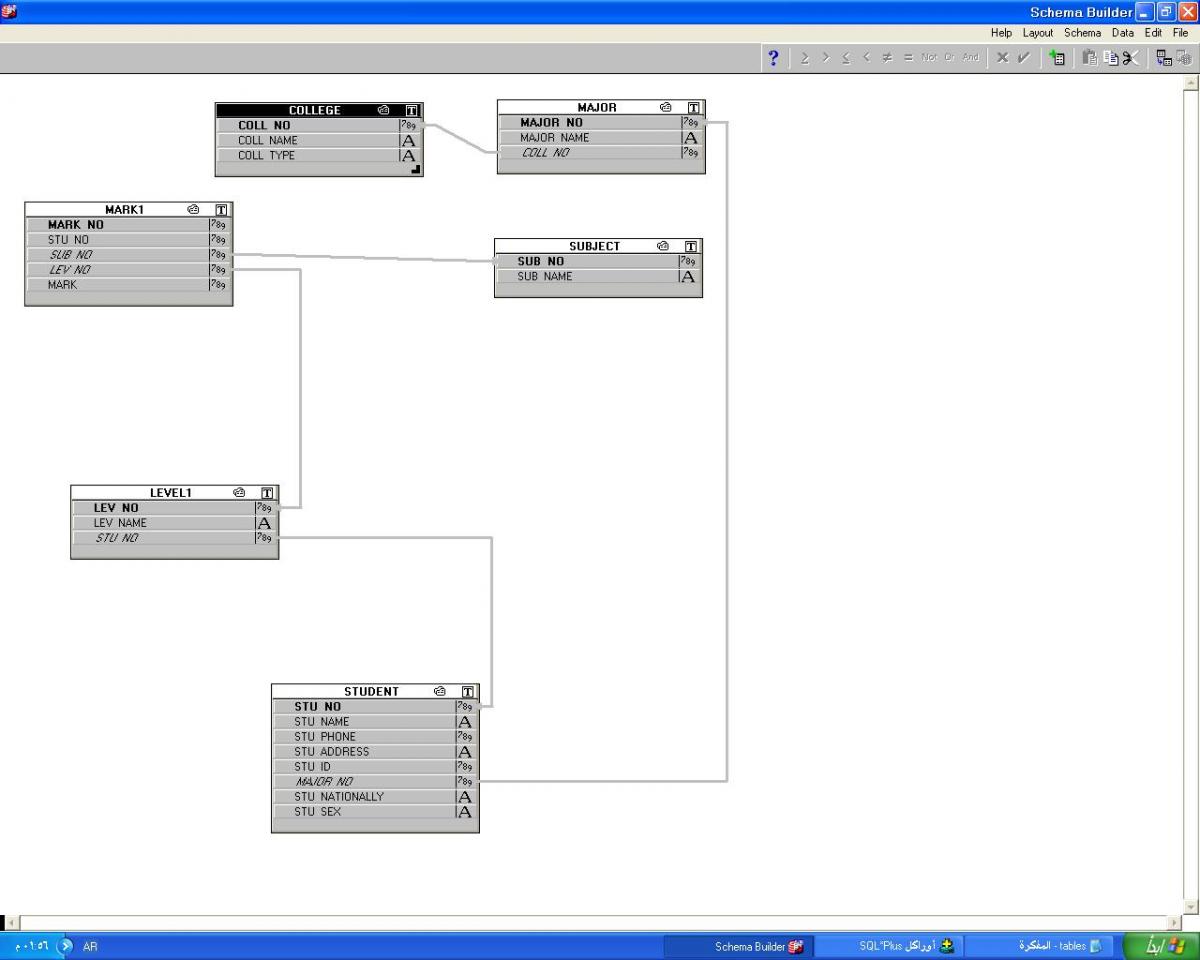Select the MARK1 table title bar

pyautogui.click(x=125, y=210)
